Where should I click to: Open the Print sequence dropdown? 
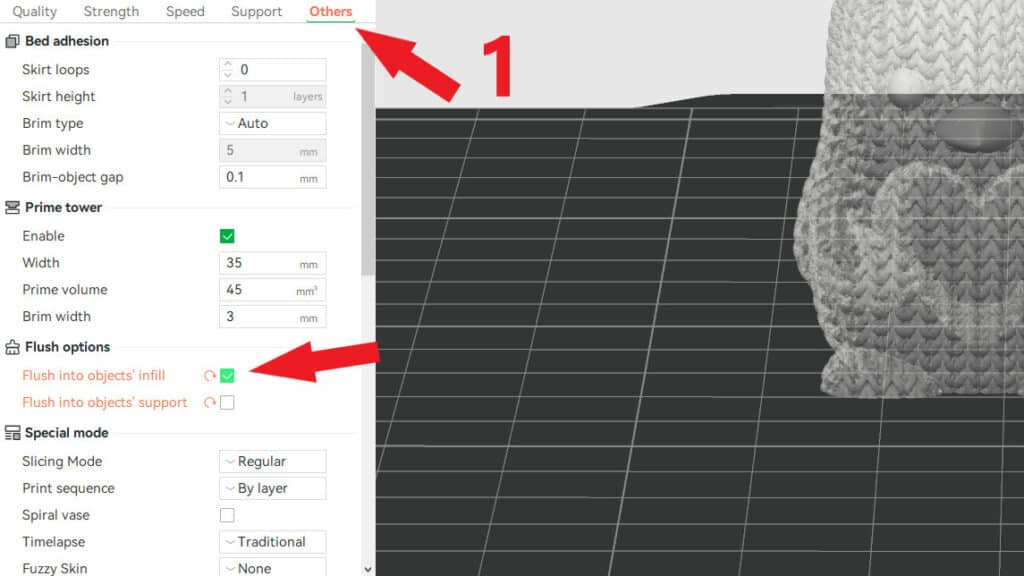[x=272, y=488]
